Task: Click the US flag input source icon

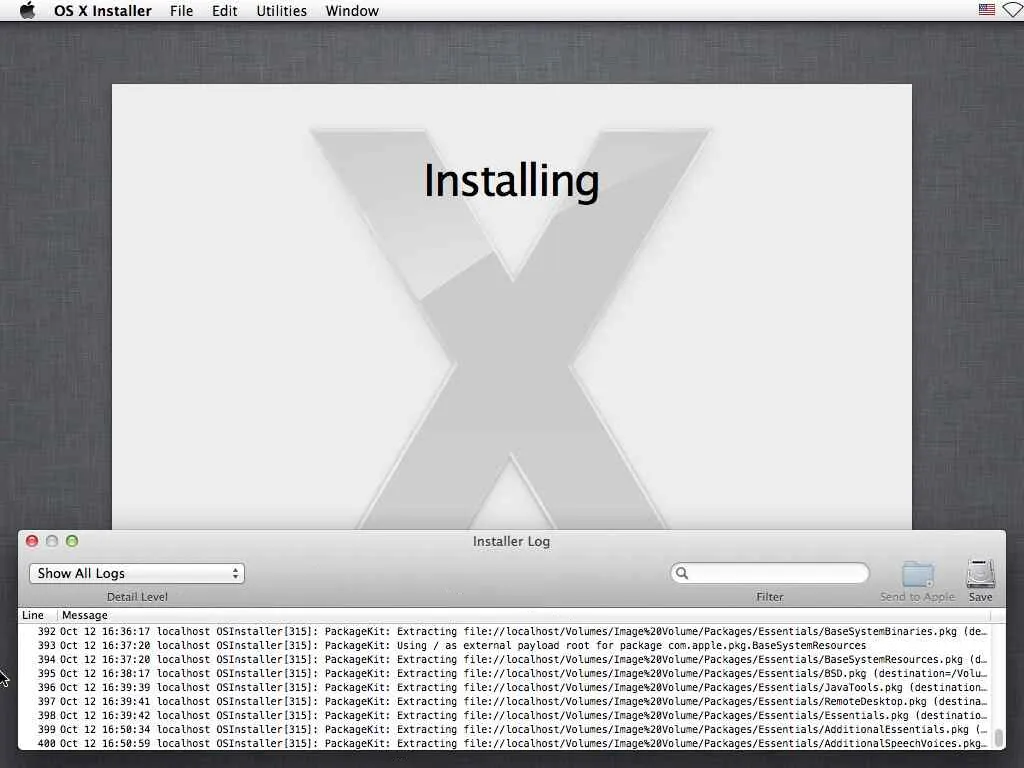Action: tap(986, 10)
